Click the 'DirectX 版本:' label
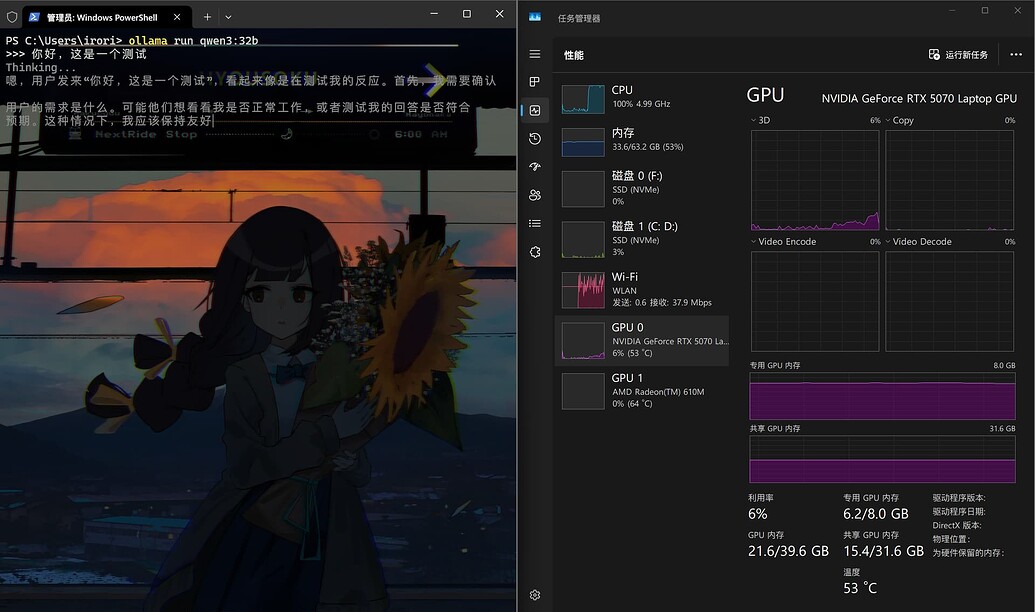 (x=957, y=526)
